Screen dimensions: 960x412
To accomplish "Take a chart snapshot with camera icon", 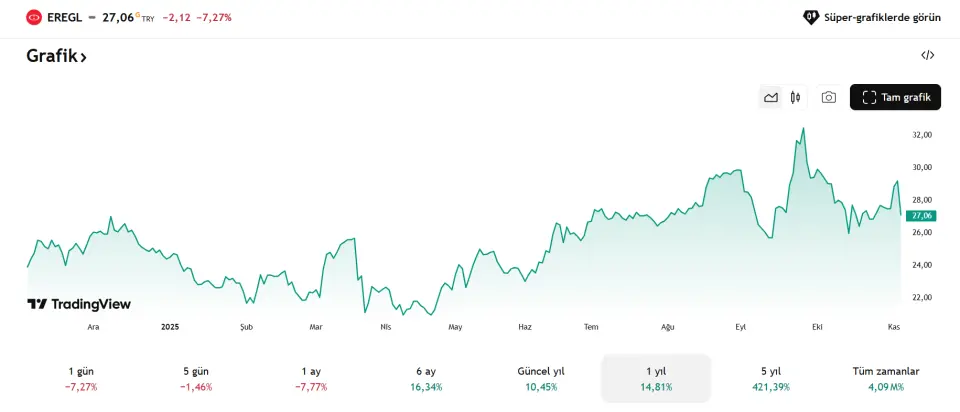I will point(829,97).
